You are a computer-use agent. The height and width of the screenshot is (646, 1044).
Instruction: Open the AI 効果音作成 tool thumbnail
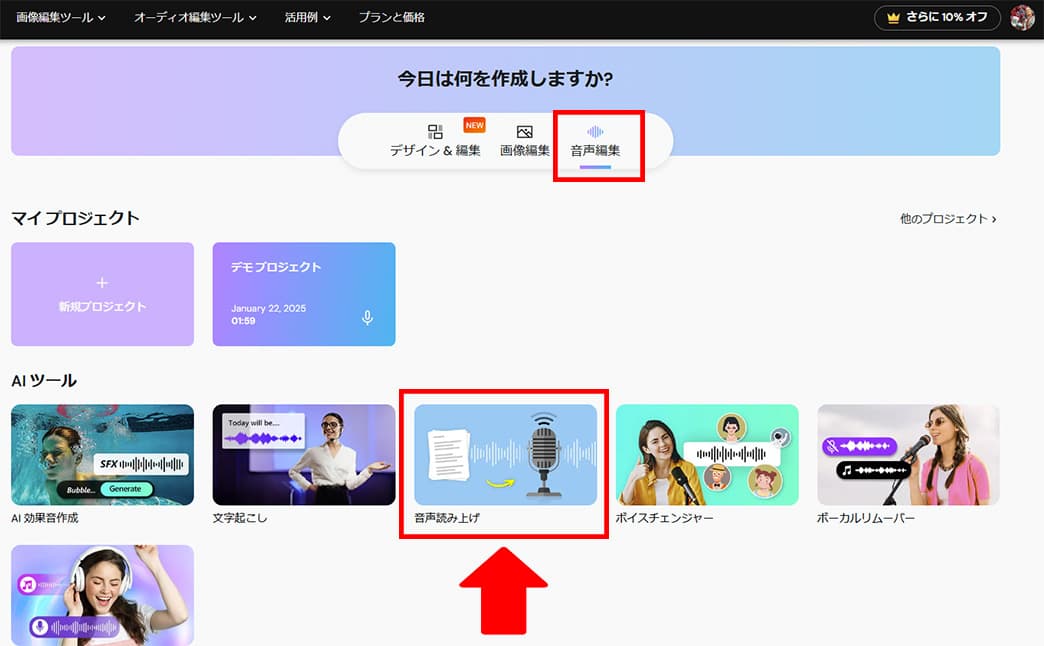[x=102, y=455]
